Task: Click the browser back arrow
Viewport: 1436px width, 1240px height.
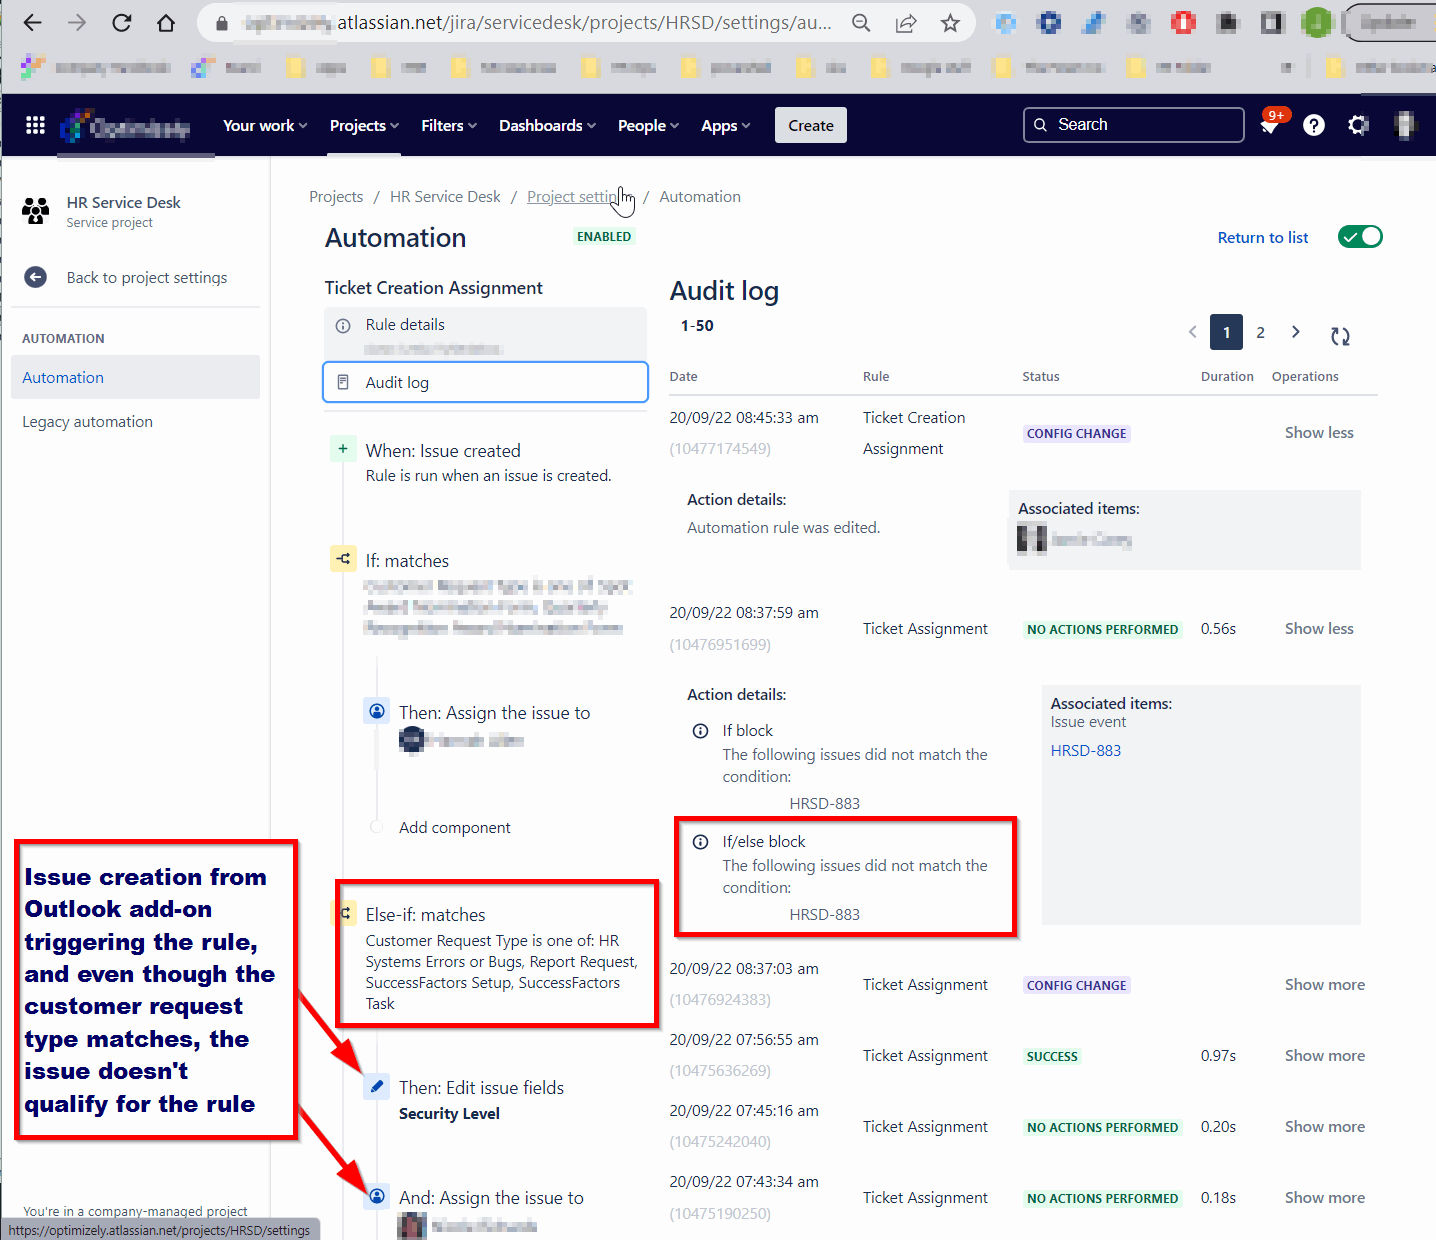Action: pos(32,22)
